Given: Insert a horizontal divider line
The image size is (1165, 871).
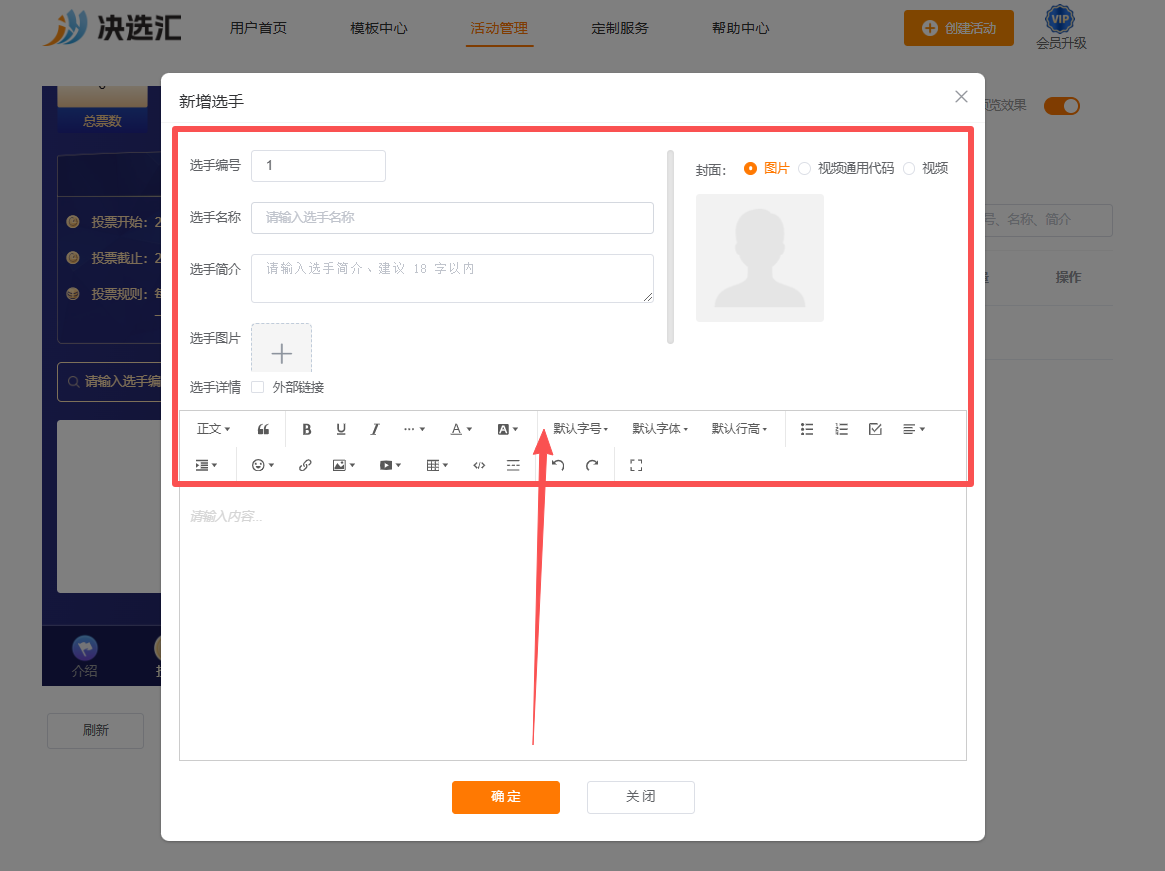Looking at the screenshot, I should click(x=513, y=465).
